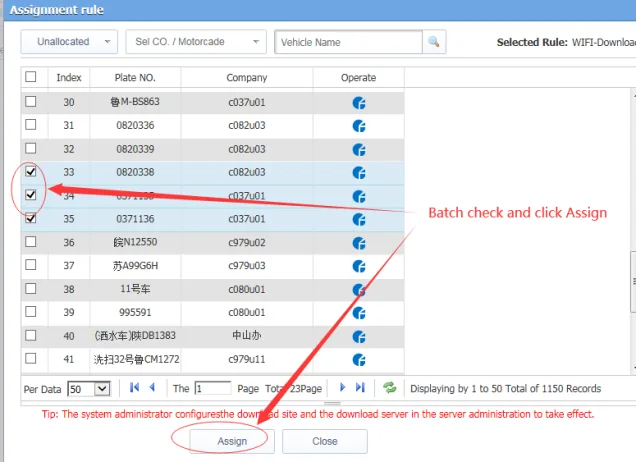Click operate icon for row 41
The height and width of the screenshot is (462, 636).
click(359, 359)
